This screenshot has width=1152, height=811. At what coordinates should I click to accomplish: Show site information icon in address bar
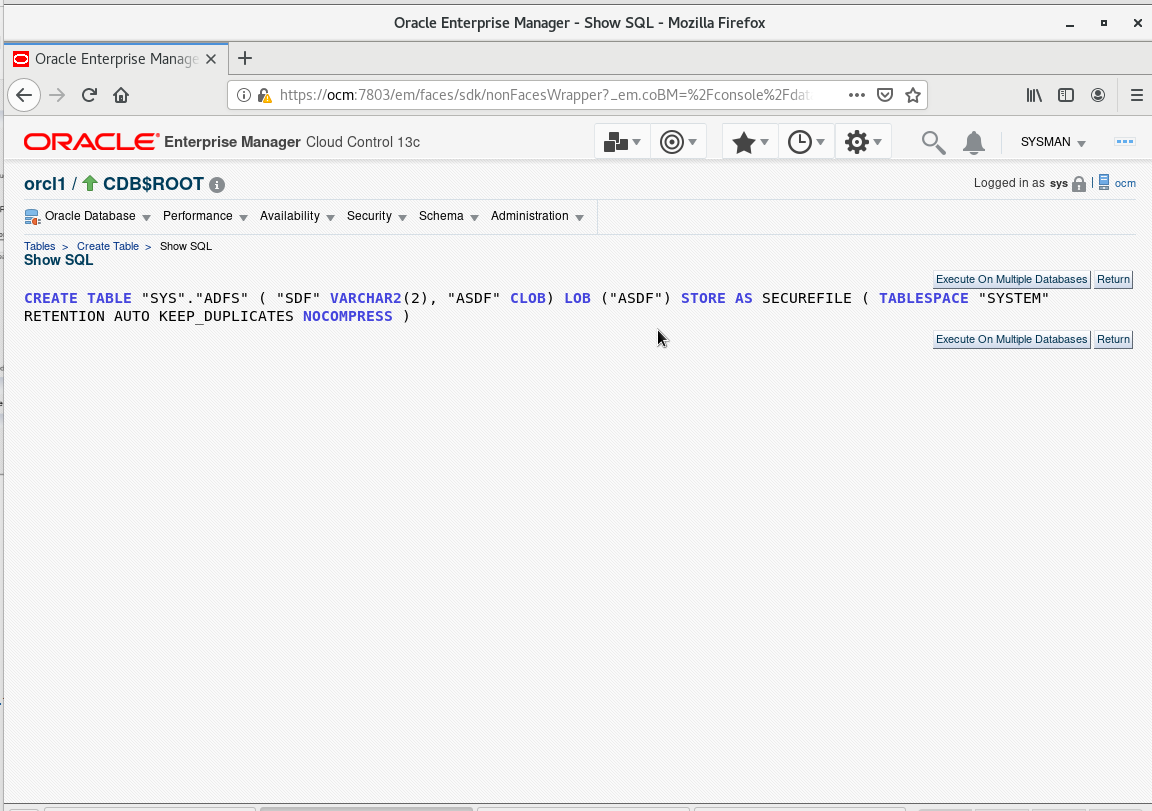(244, 95)
